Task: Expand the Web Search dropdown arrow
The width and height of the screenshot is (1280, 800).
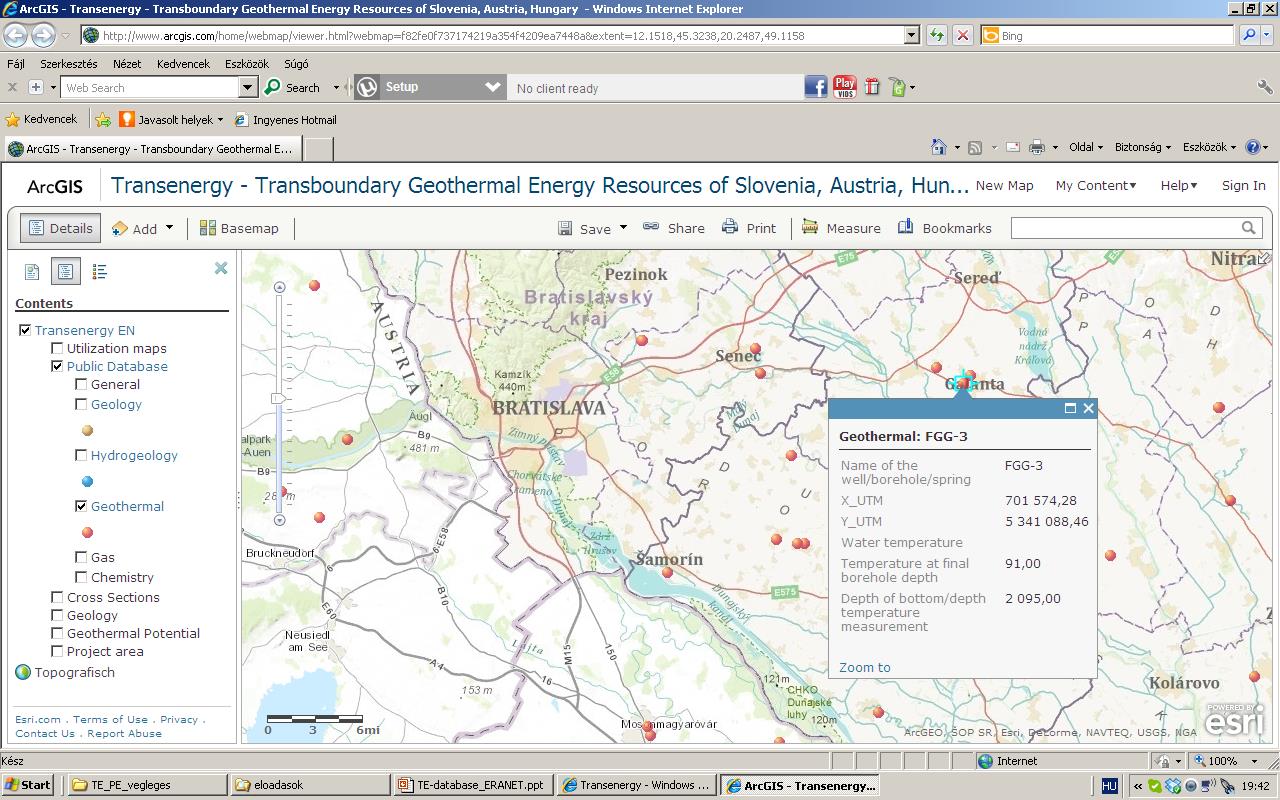Action: tap(248, 87)
